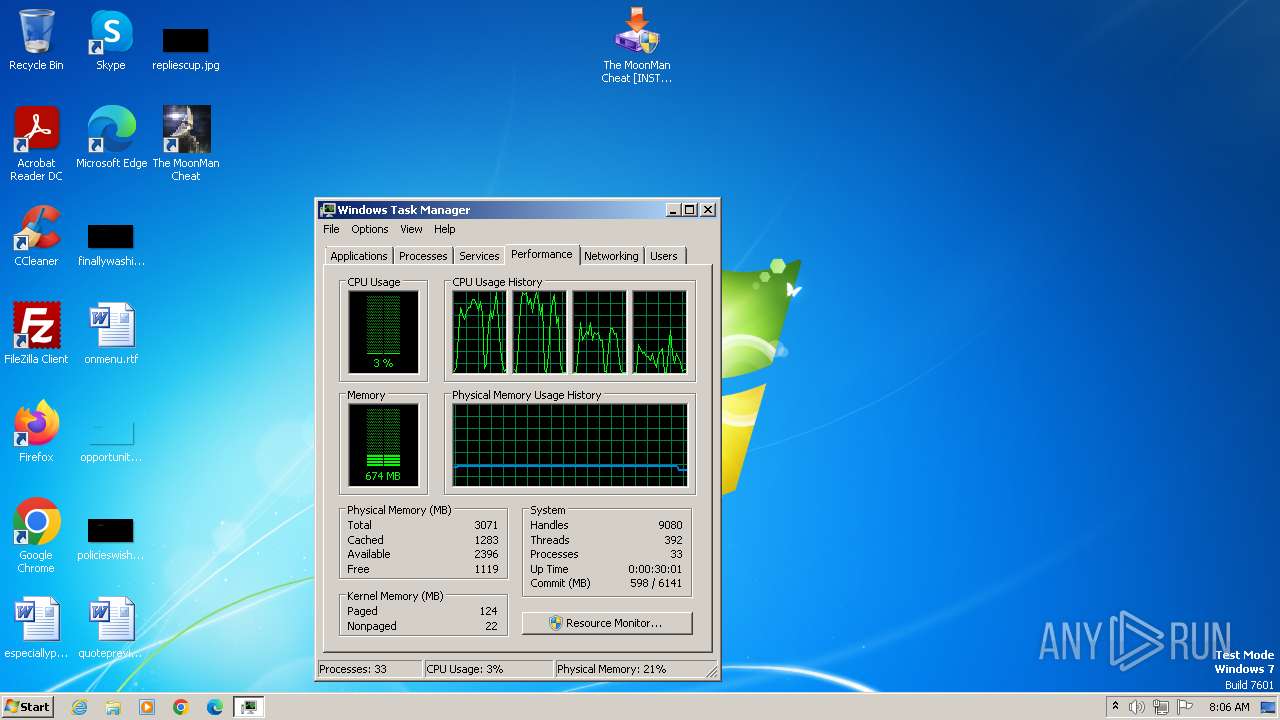Image resolution: width=1280 pixels, height=720 pixels.
Task: Click the Commit (MB) value 598 / 6141
Action: coord(655,584)
